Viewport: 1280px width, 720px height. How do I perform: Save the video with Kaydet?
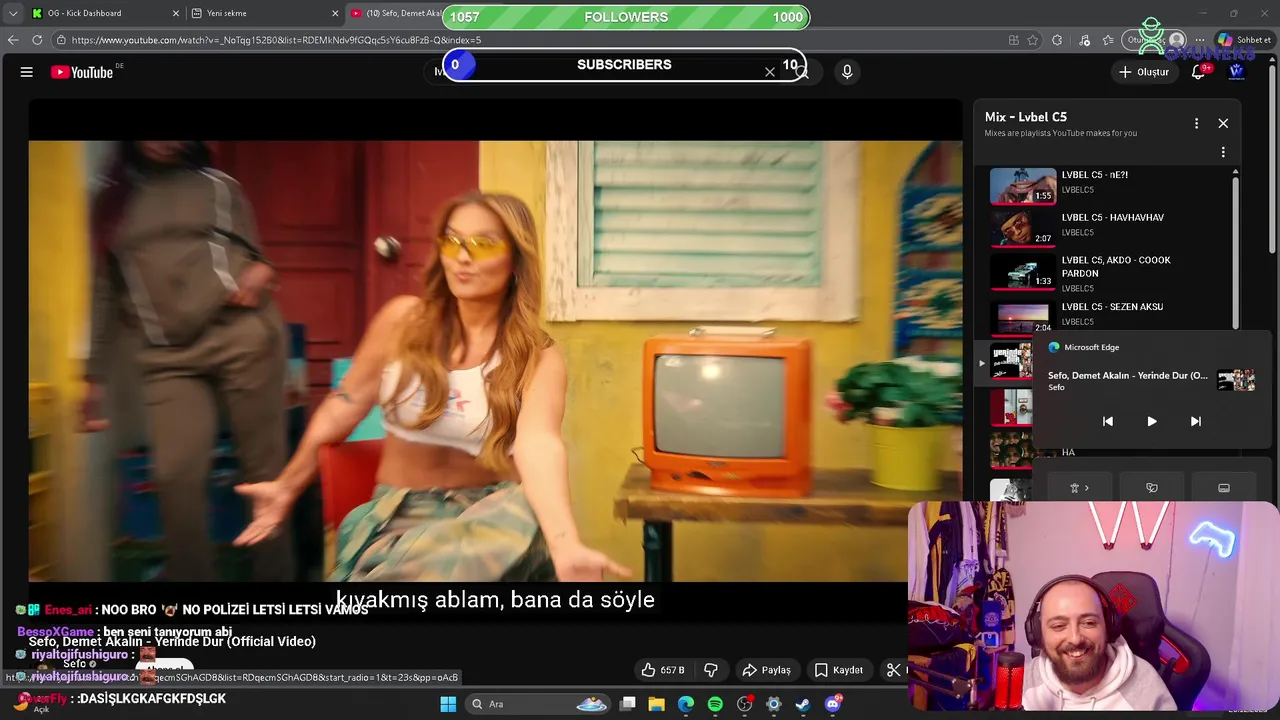[x=839, y=670]
